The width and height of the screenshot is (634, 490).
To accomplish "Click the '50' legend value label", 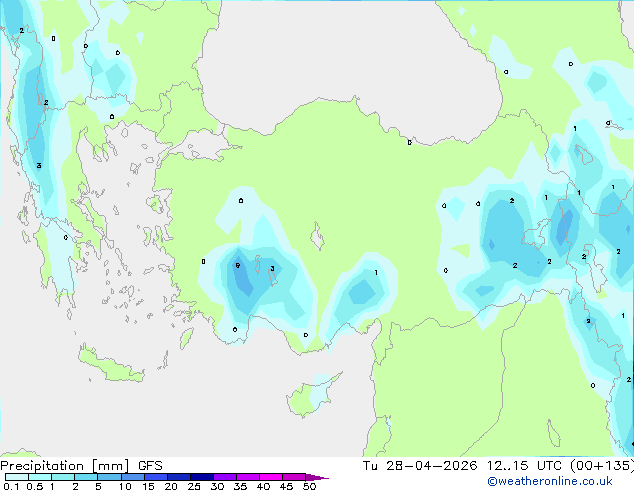I will (x=310, y=486).
